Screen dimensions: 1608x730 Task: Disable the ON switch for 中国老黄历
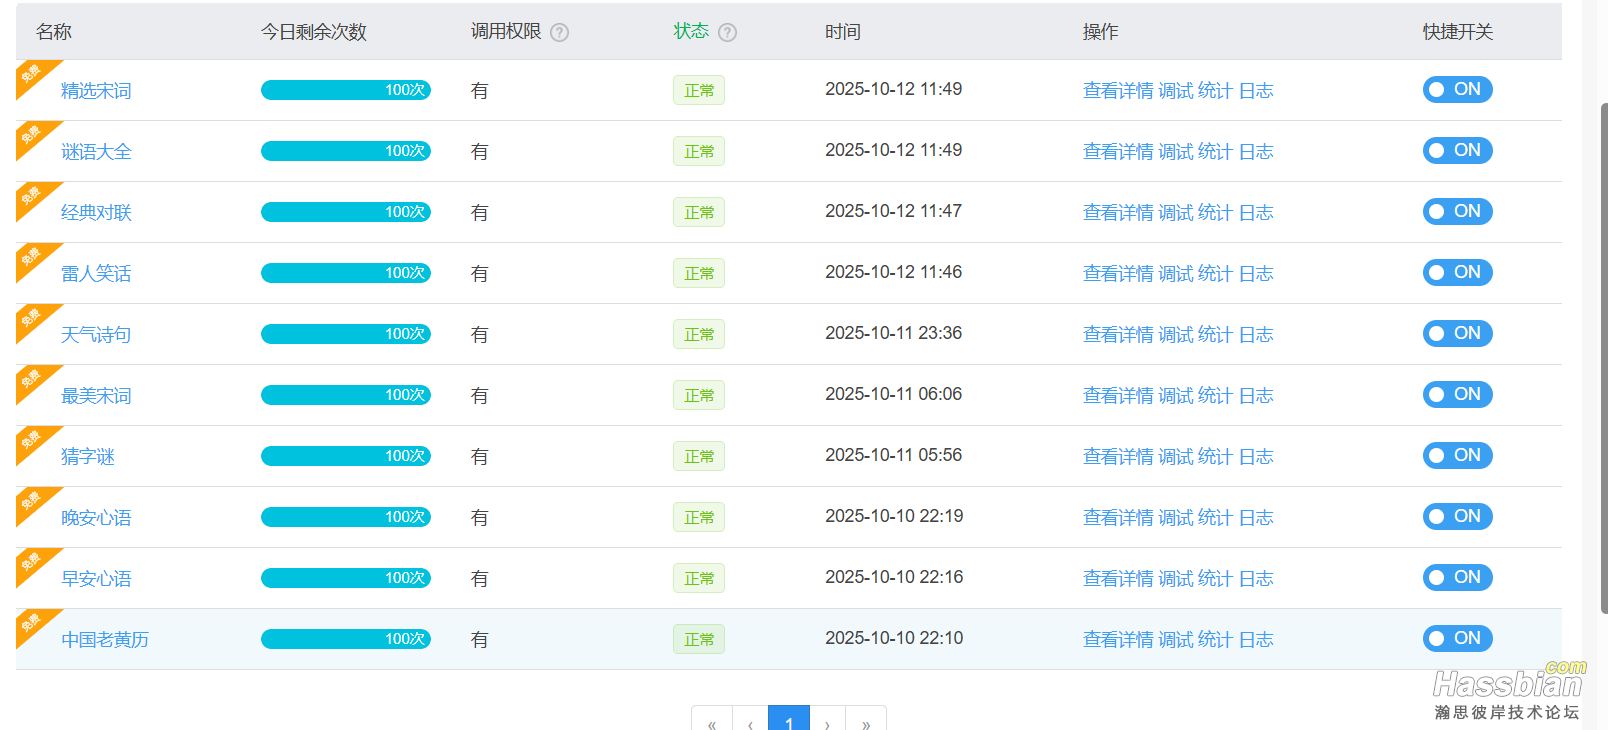(1457, 639)
